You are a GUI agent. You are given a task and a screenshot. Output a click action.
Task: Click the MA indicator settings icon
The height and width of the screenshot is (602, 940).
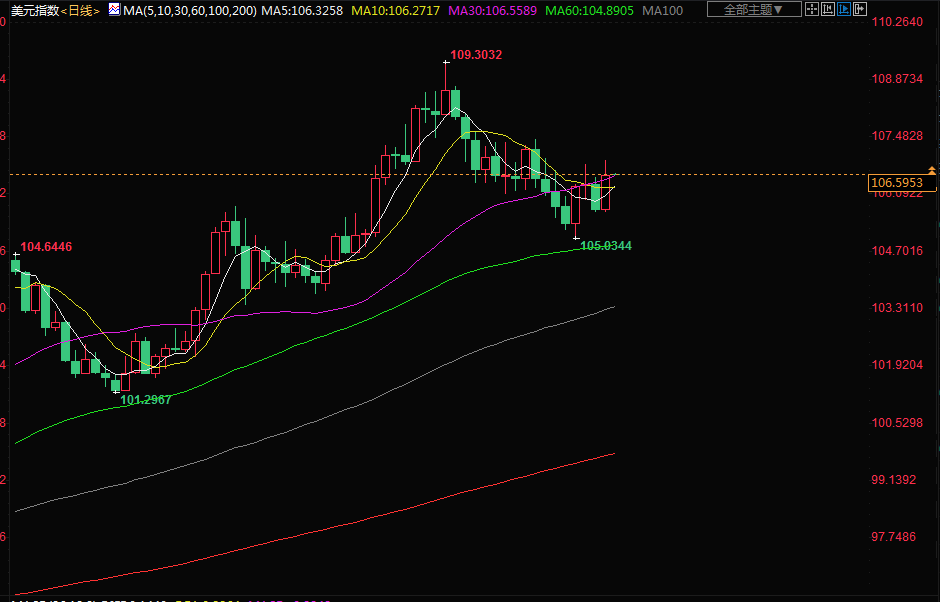tap(113, 10)
